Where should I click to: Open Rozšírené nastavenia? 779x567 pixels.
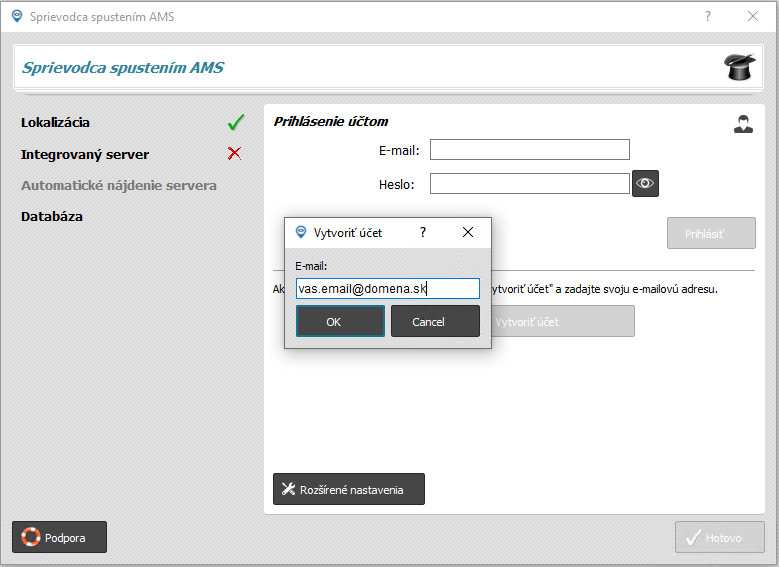tap(349, 489)
